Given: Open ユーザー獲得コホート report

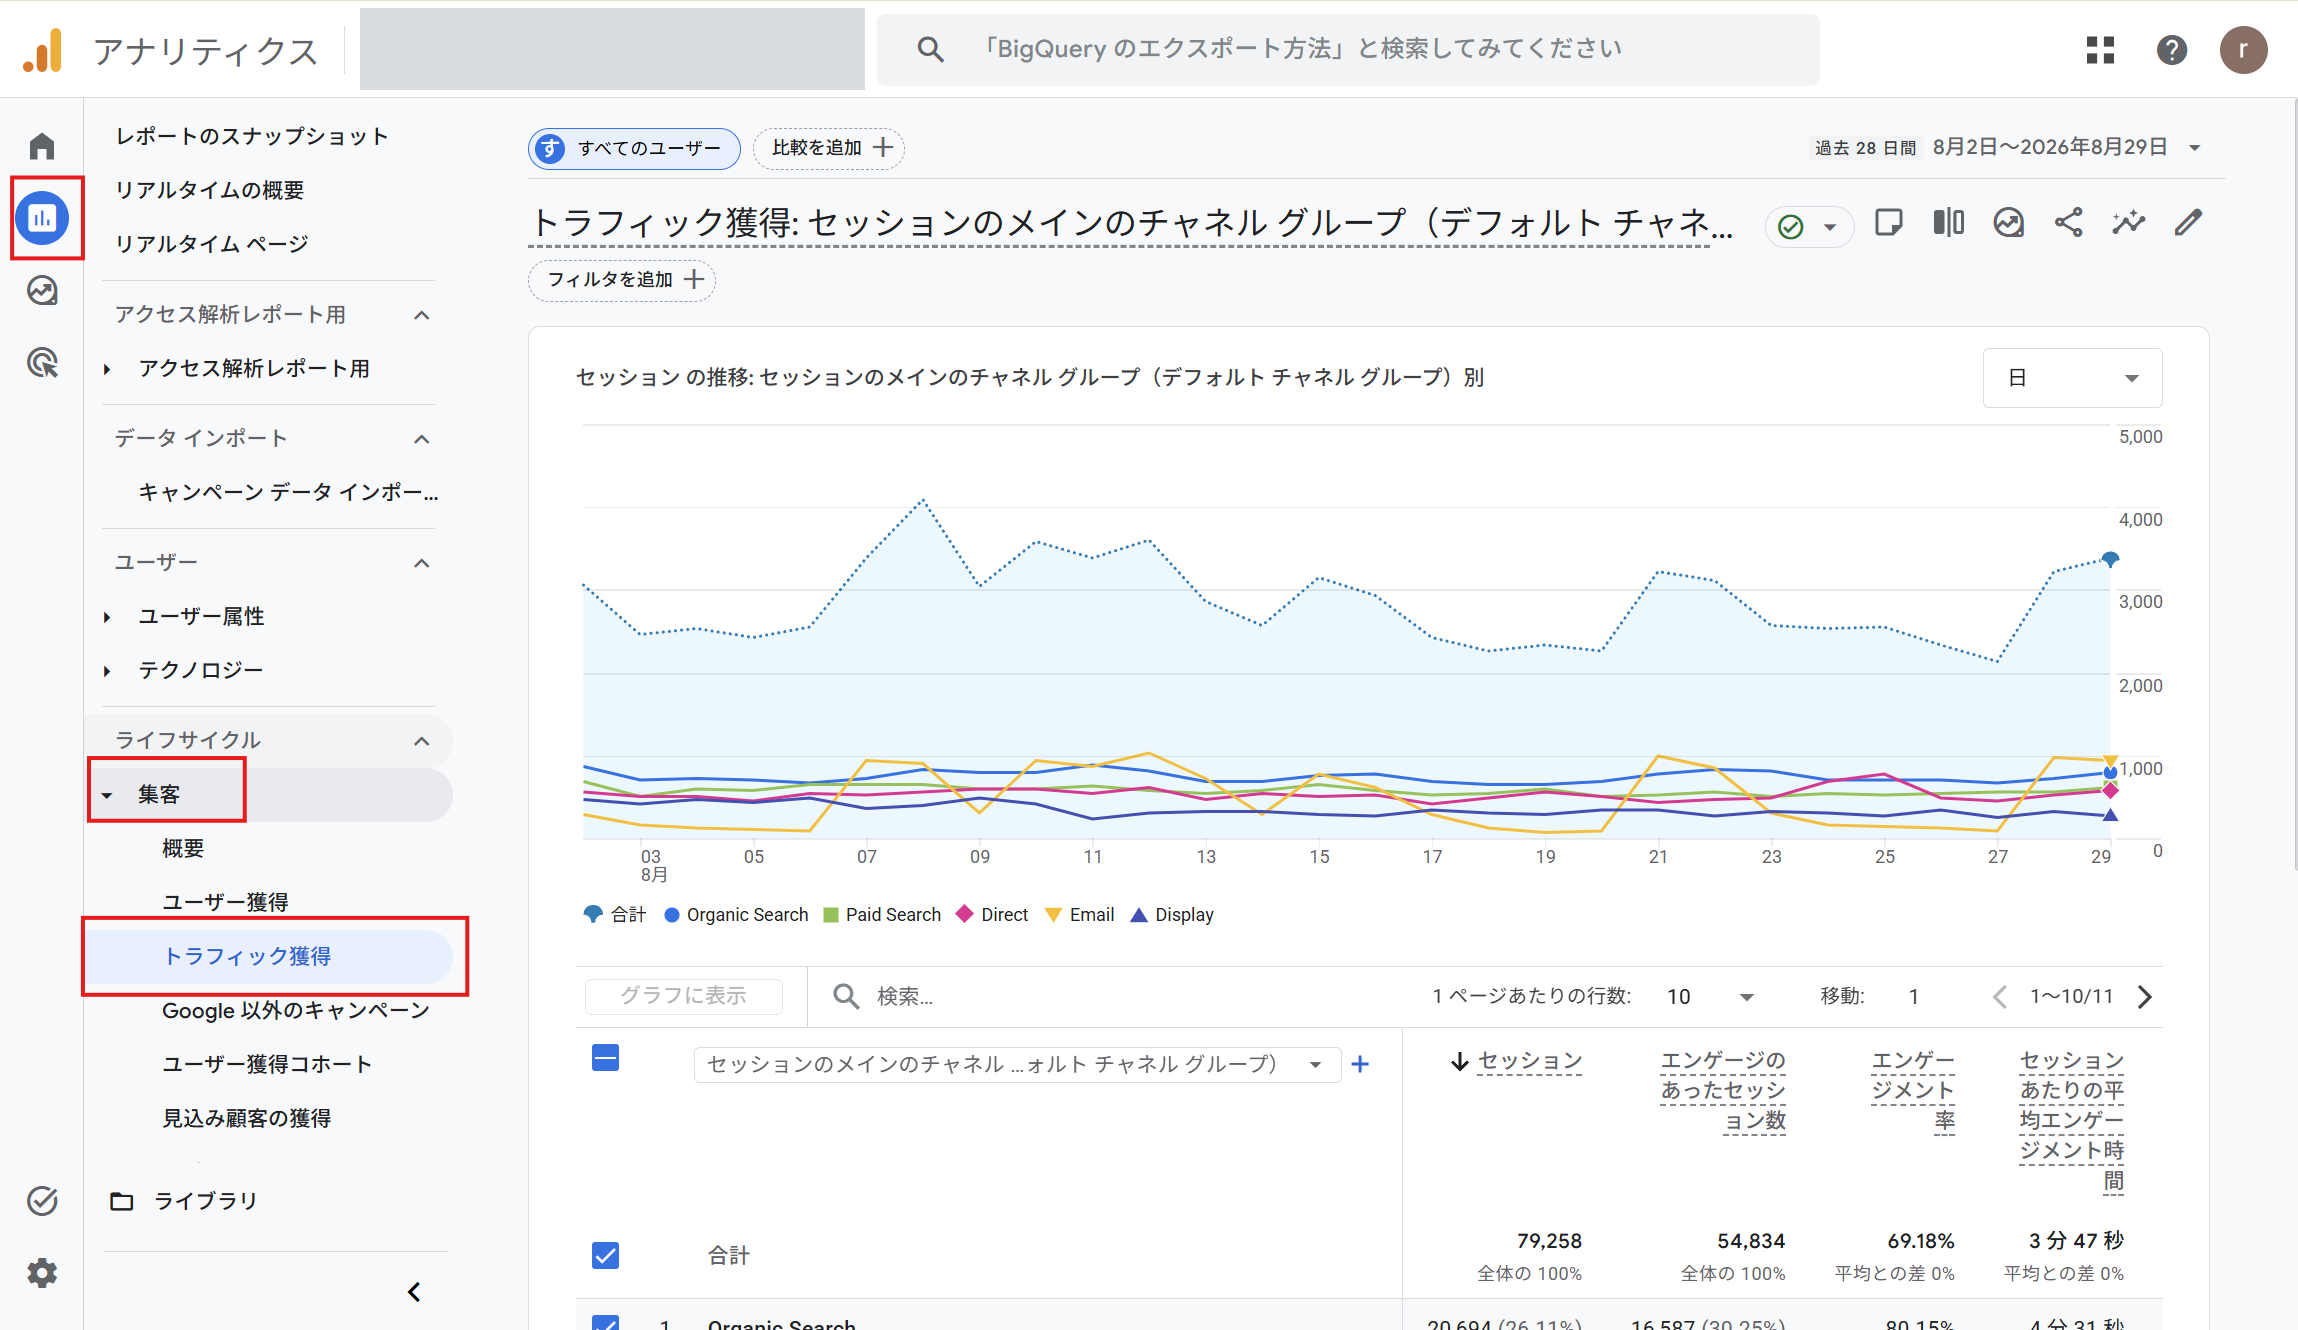Looking at the screenshot, I should (x=267, y=1064).
